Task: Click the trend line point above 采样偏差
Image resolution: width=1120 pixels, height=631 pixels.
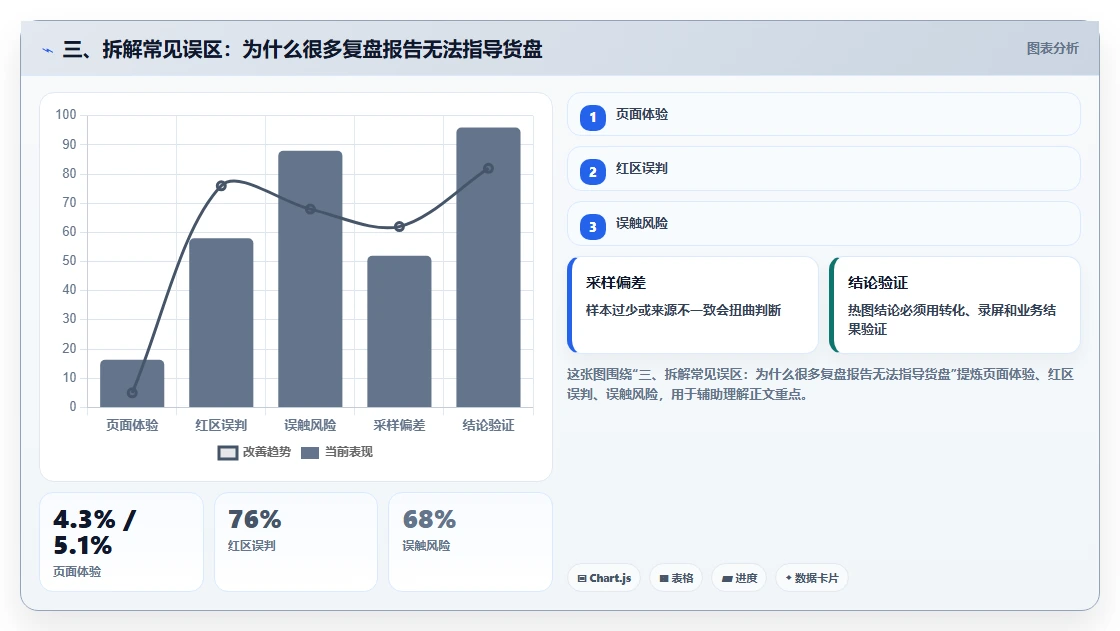Action: coord(399,227)
